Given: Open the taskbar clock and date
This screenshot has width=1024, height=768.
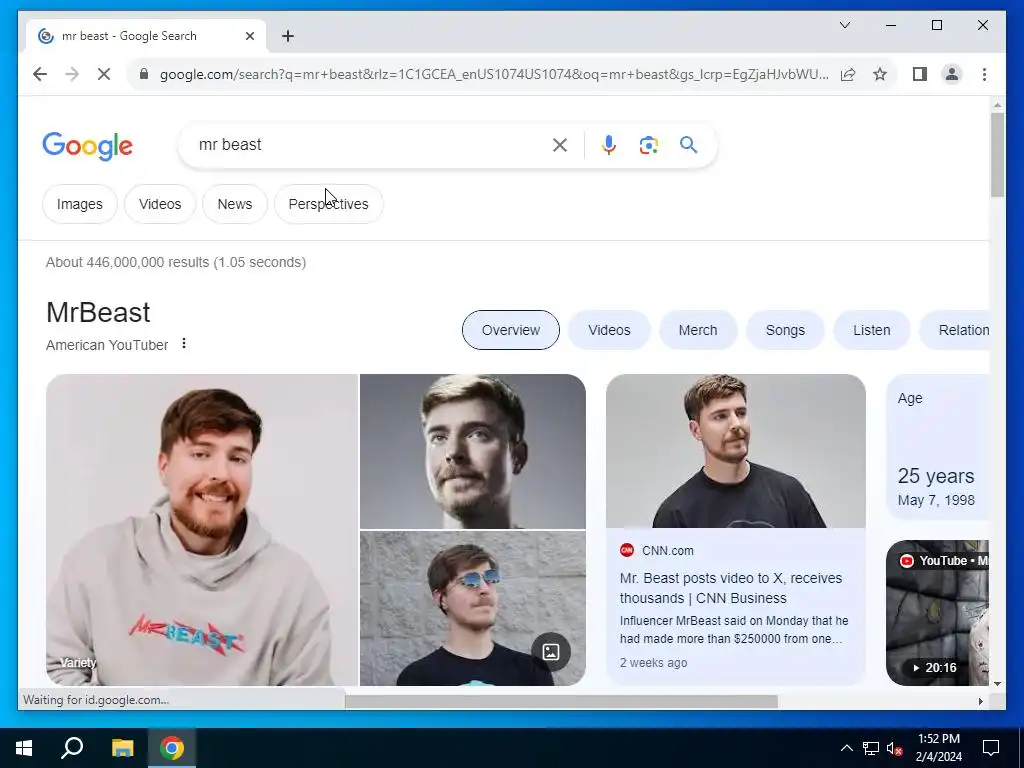Looking at the screenshot, I should pyautogui.click(x=938, y=748).
